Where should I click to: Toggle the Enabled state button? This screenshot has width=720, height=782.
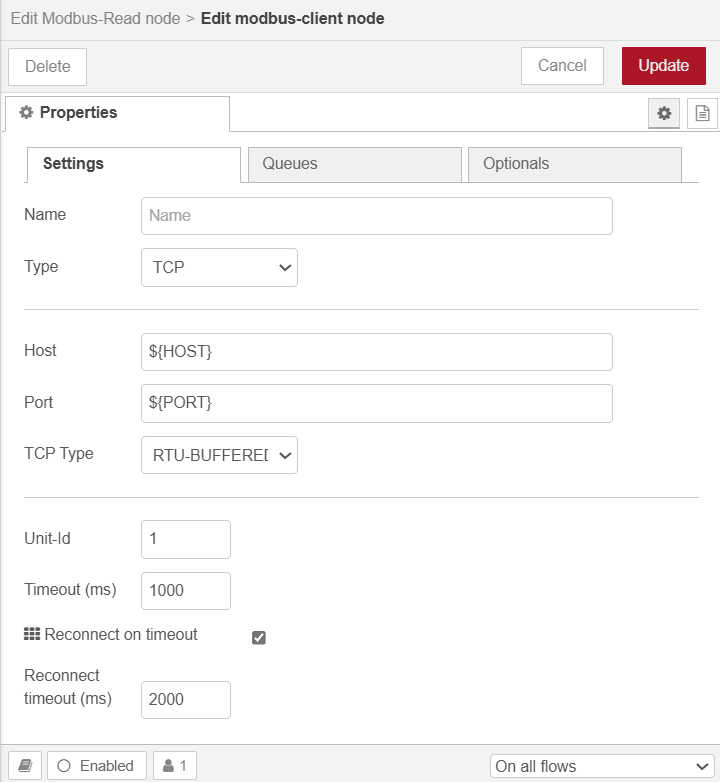click(97, 765)
